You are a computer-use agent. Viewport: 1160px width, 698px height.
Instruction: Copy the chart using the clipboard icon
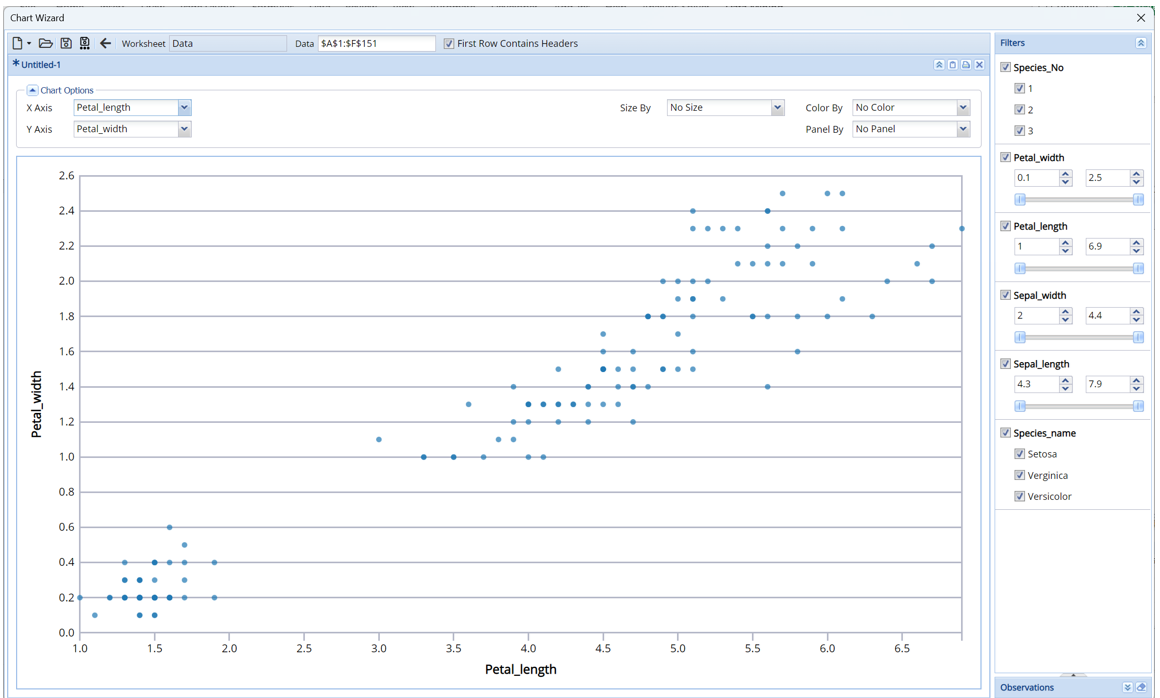click(x=952, y=65)
